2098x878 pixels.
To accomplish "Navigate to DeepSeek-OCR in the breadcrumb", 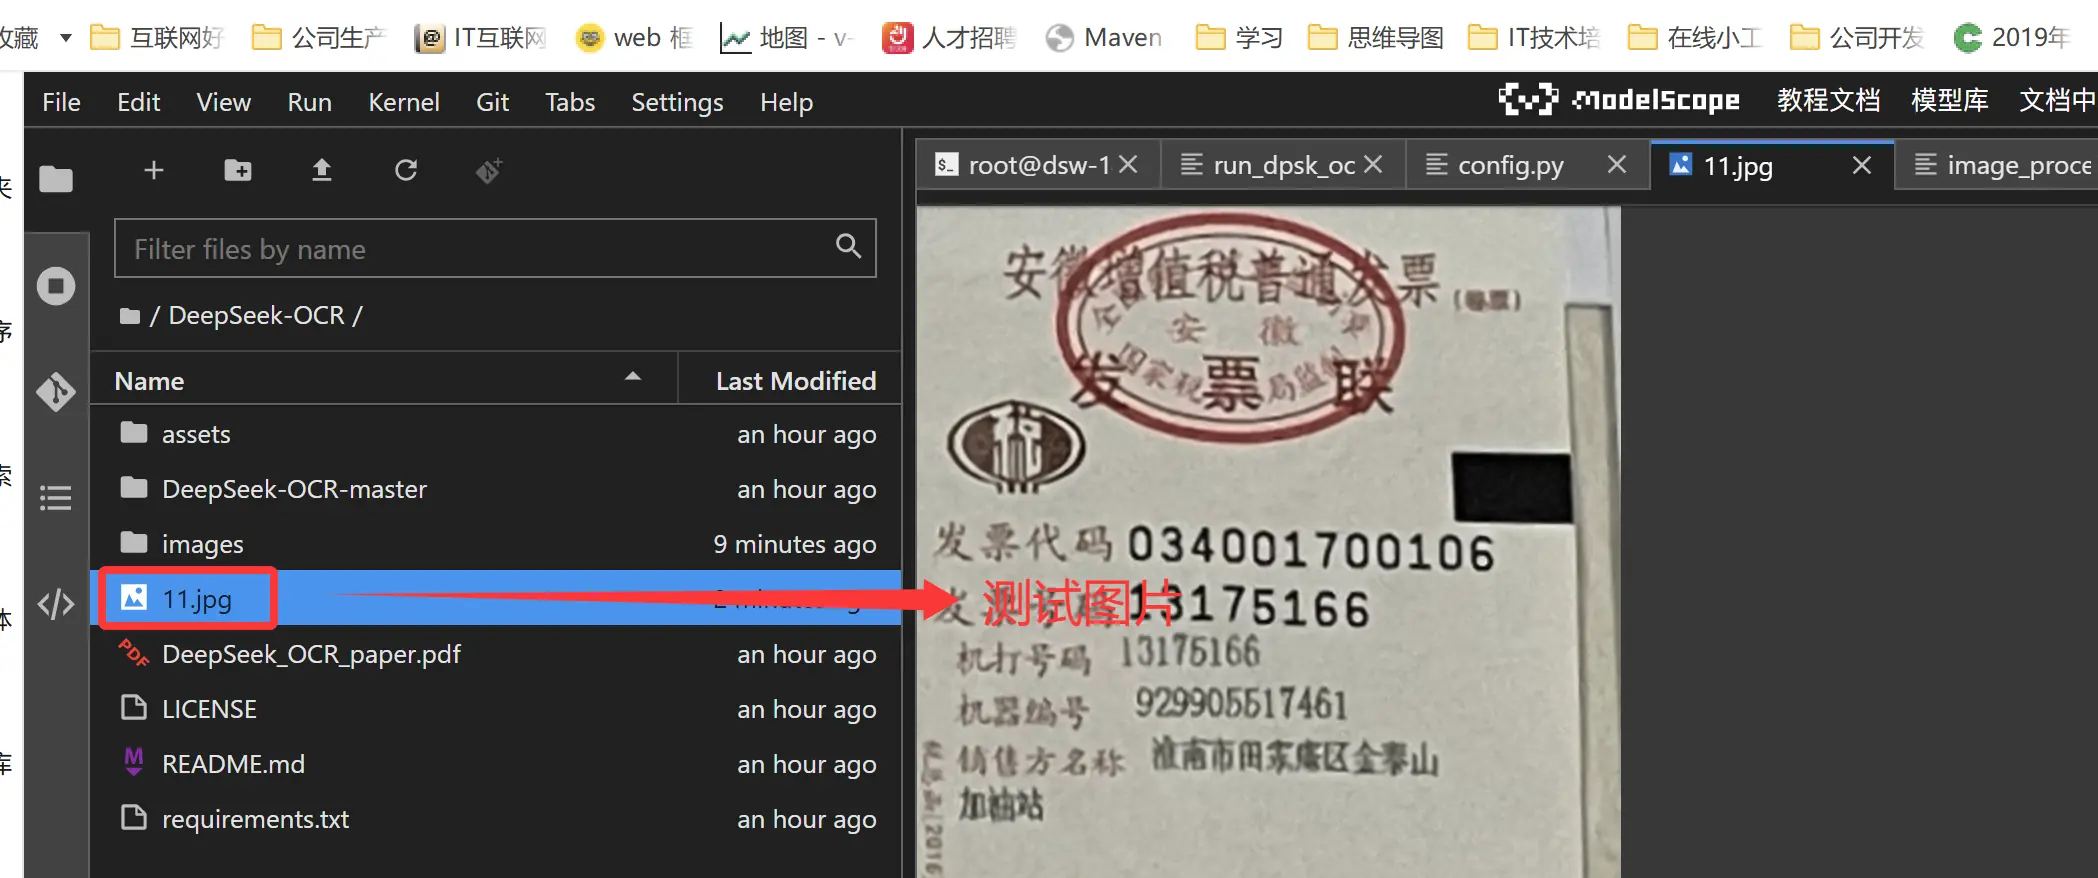I will [x=256, y=316].
